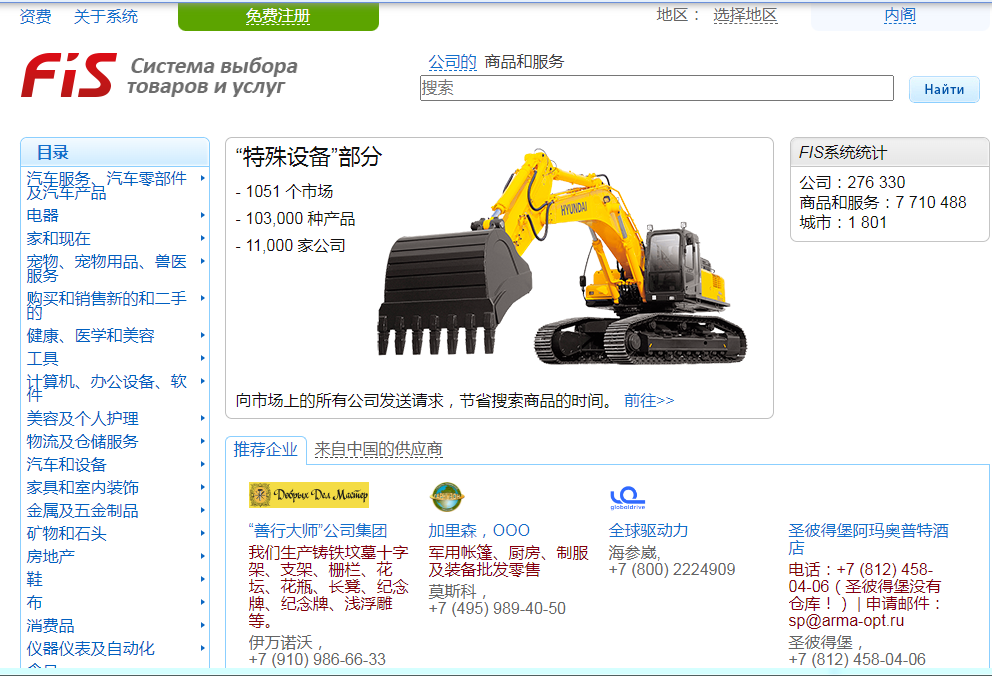Switch to the 来自中国的供应商 tab
Viewport: 992px width, 676px height.
click(378, 450)
